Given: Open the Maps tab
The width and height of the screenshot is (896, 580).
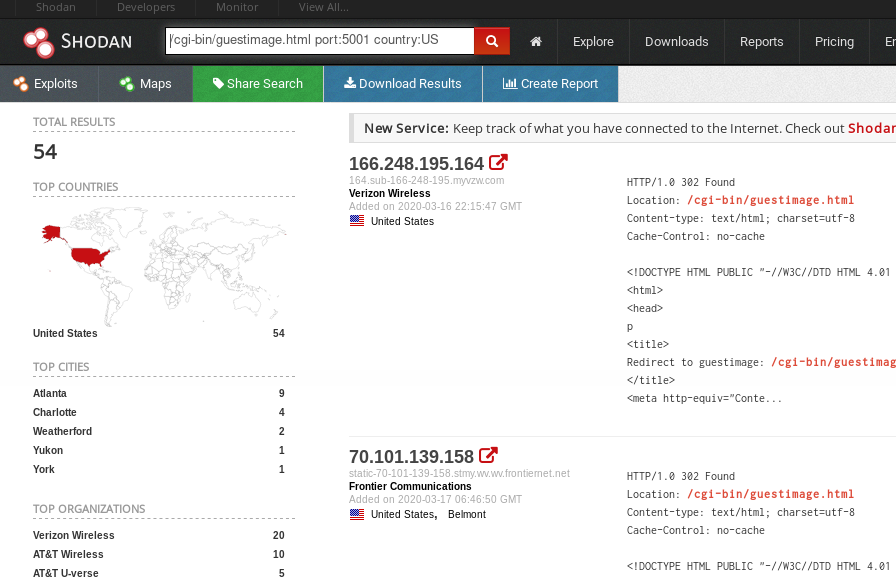Looking at the screenshot, I should click(146, 83).
